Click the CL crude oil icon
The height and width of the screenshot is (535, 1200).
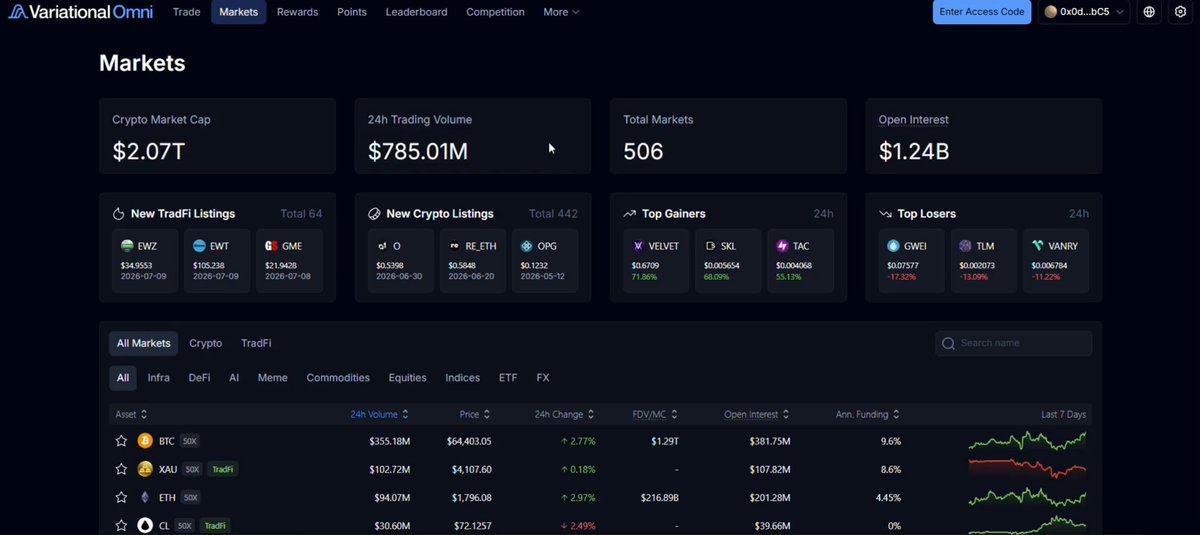point(145,525)
